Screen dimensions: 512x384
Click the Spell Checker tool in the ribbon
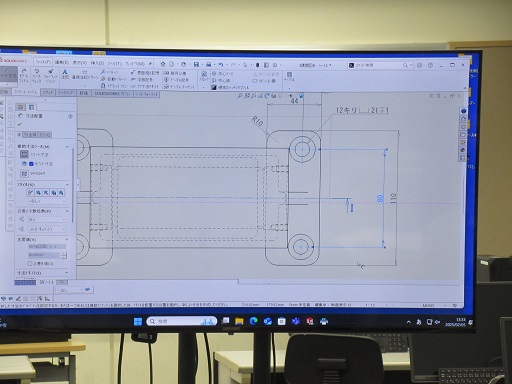pyautogui.click(x=36, y=75)
